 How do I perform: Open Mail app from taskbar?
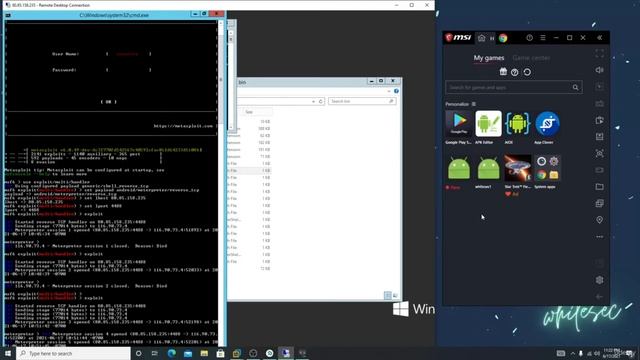point(188,353)
